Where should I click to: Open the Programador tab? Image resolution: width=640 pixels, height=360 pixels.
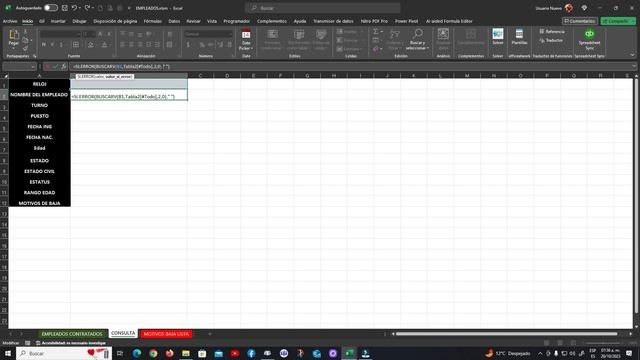point(237,21)
